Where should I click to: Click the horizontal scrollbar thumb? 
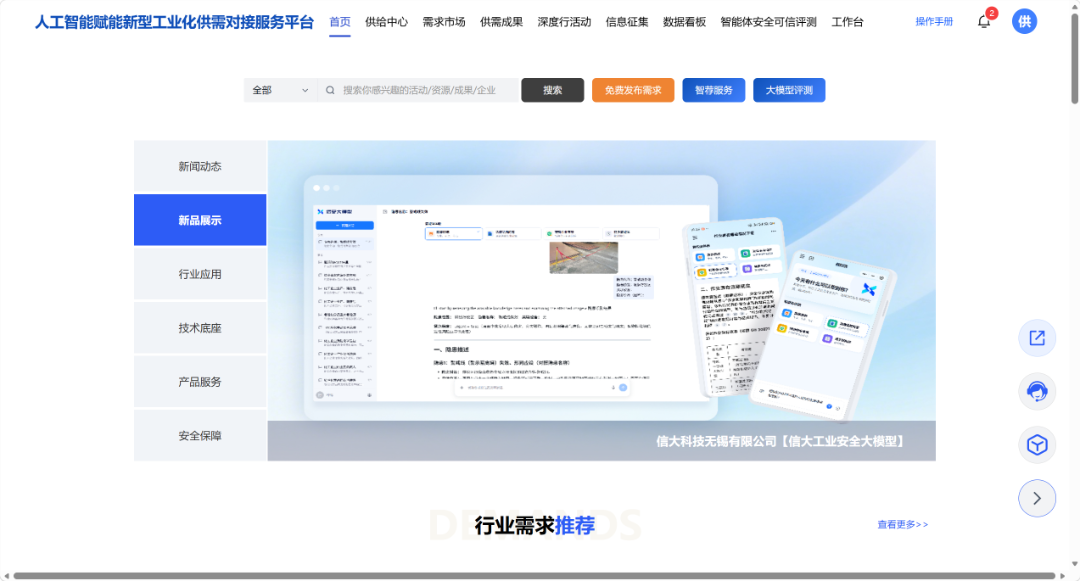[x=534, y=575]
